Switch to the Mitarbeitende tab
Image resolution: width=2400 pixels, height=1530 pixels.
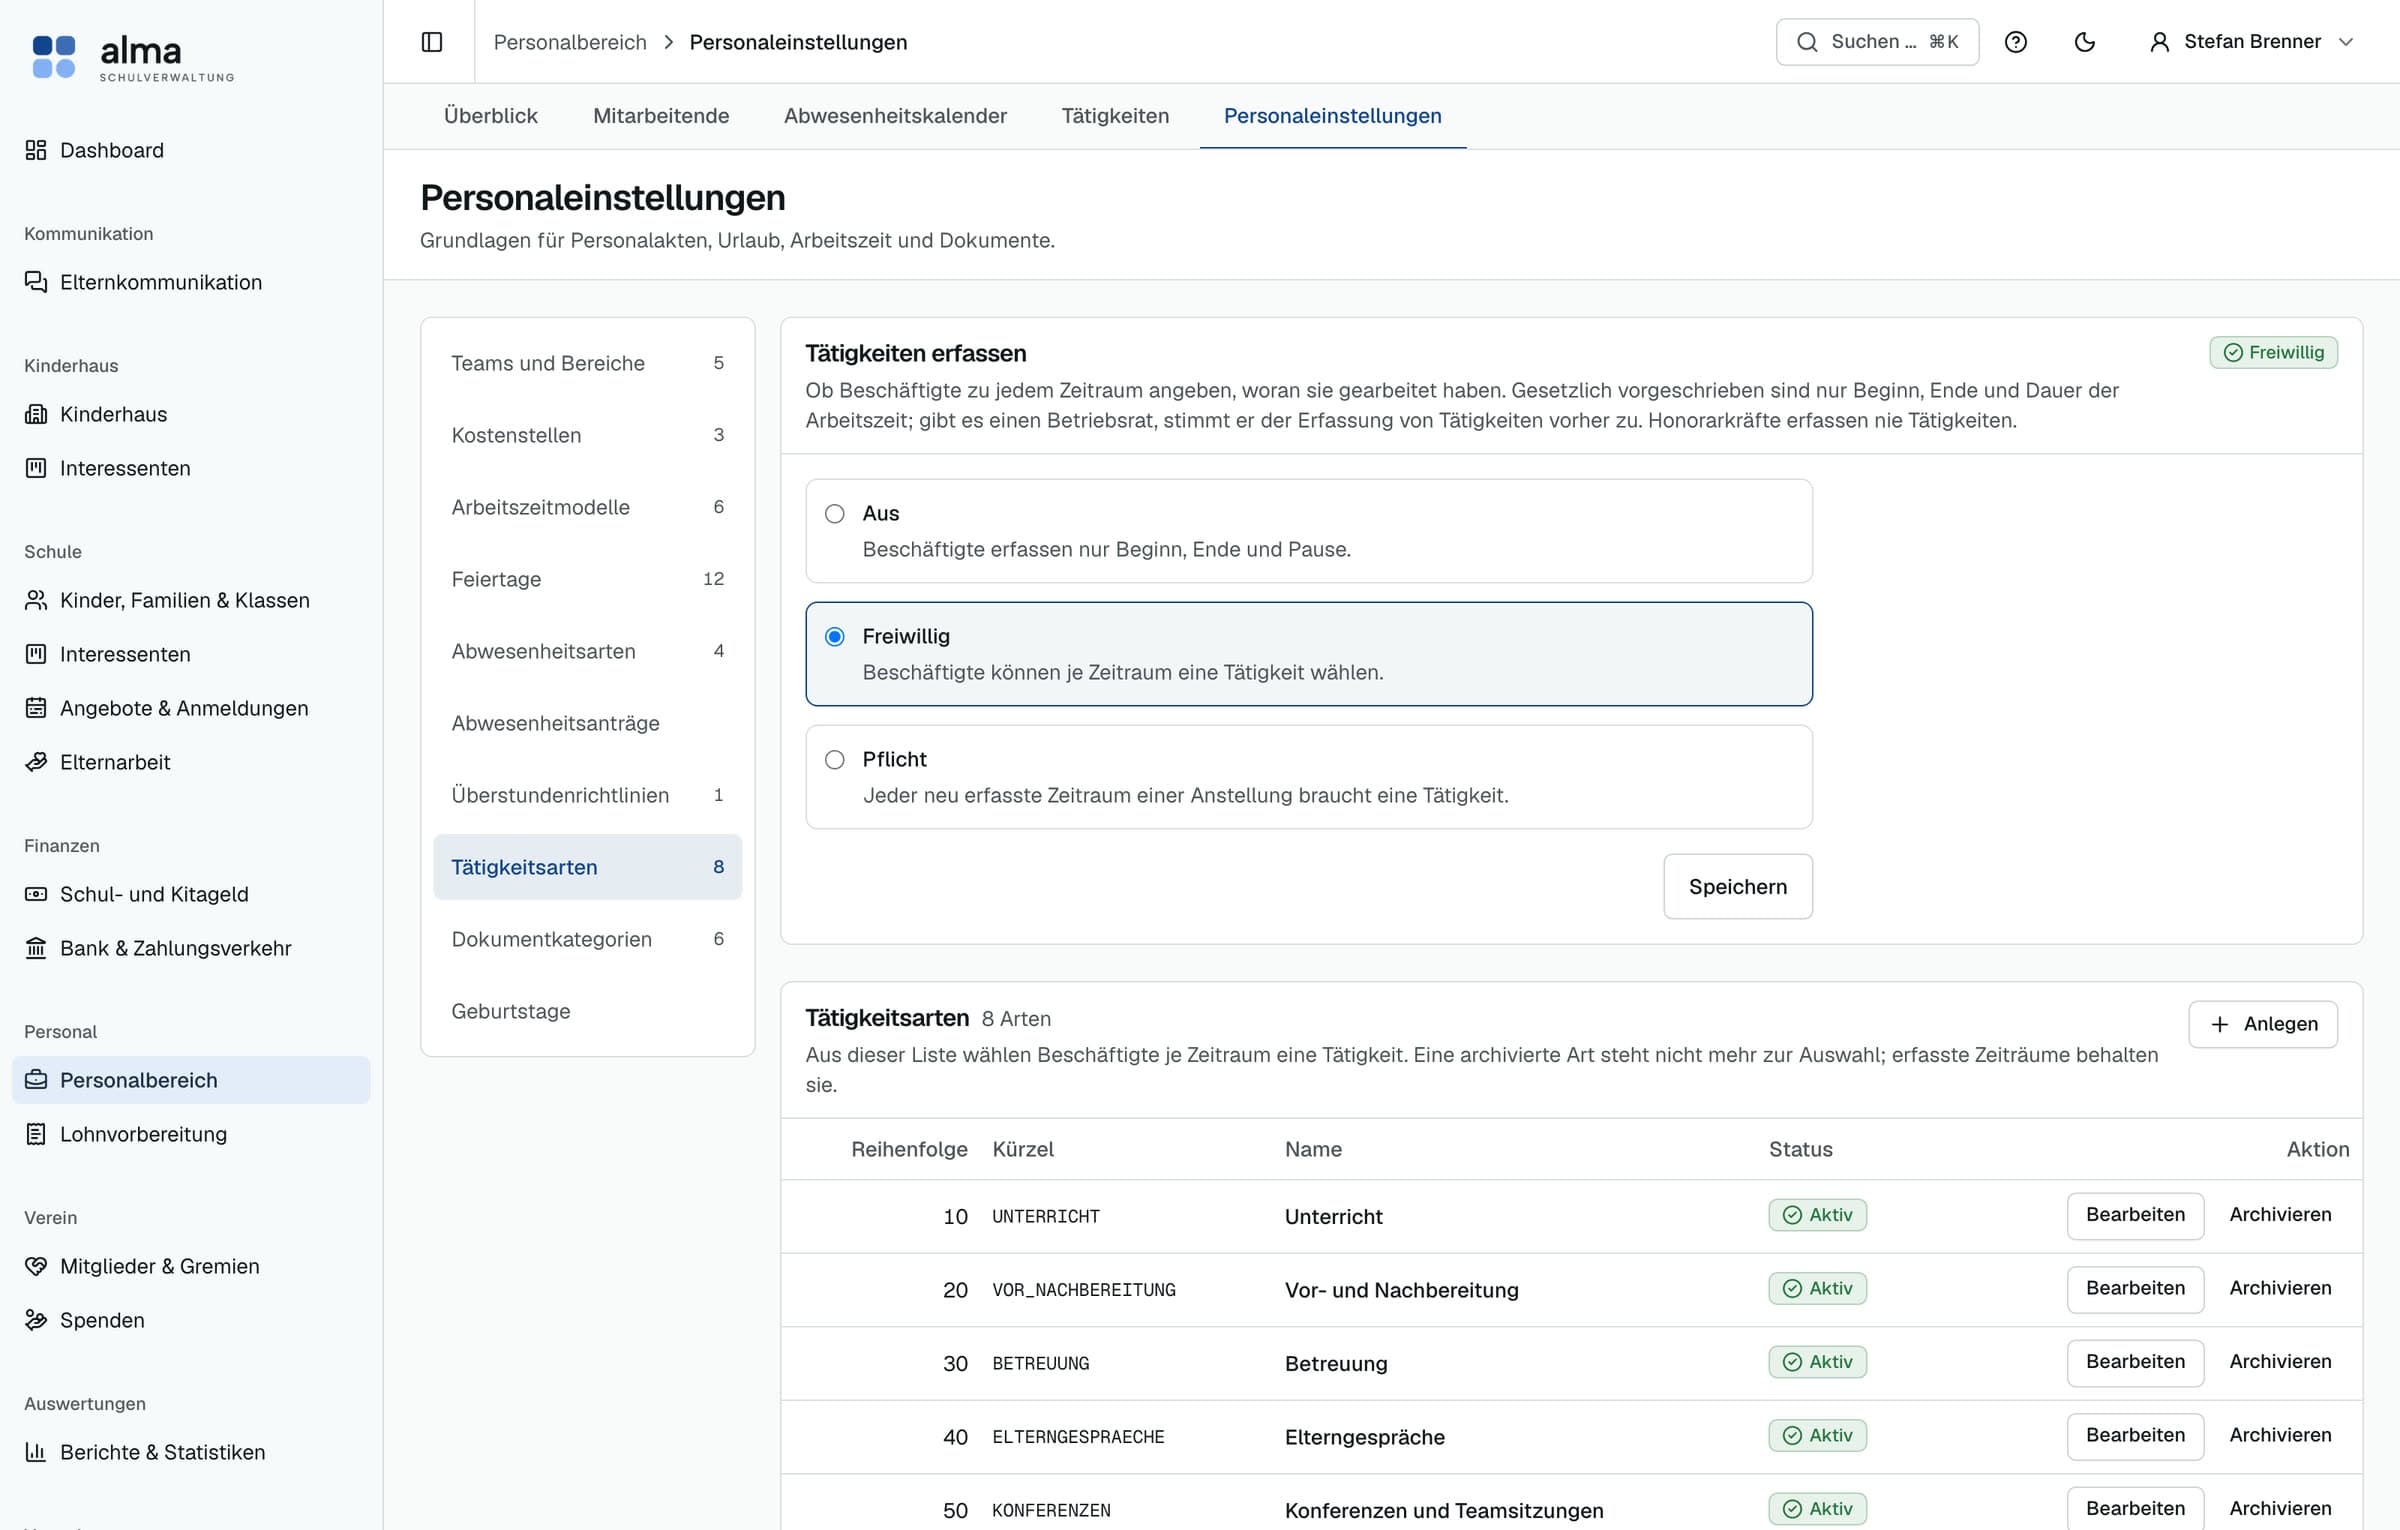[x=661, y=116]
